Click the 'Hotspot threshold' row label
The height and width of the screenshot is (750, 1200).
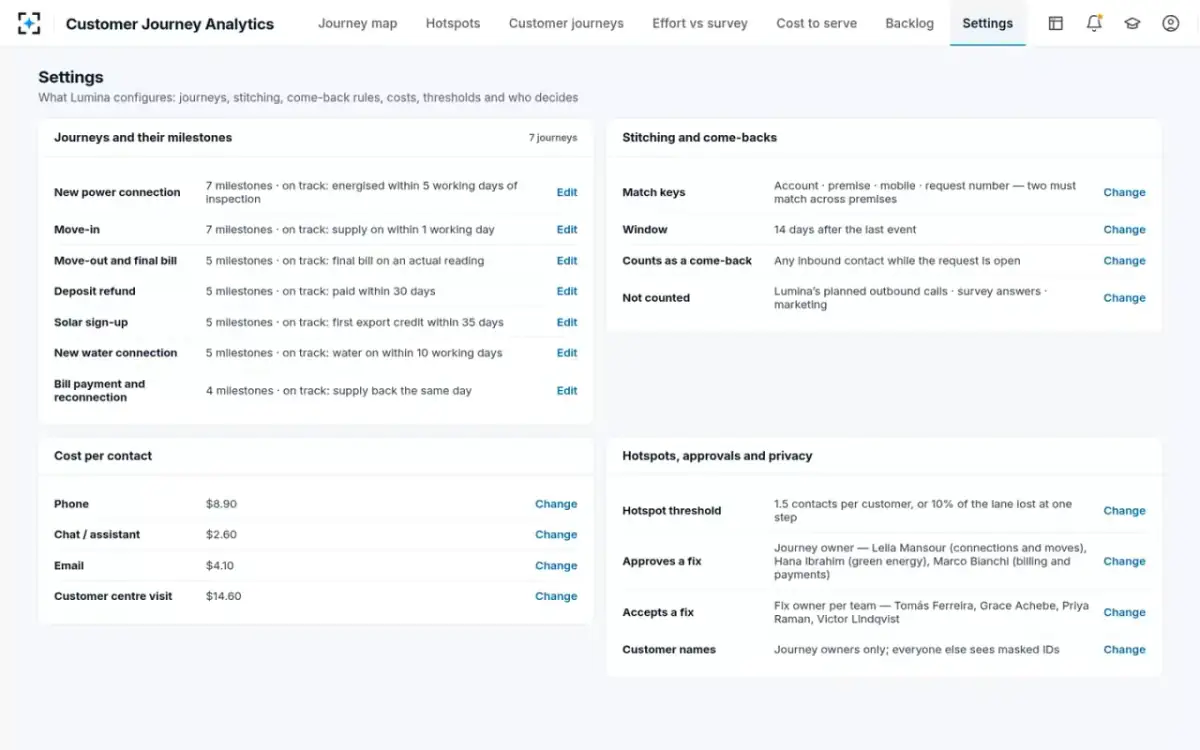click(x=672, y=510)
